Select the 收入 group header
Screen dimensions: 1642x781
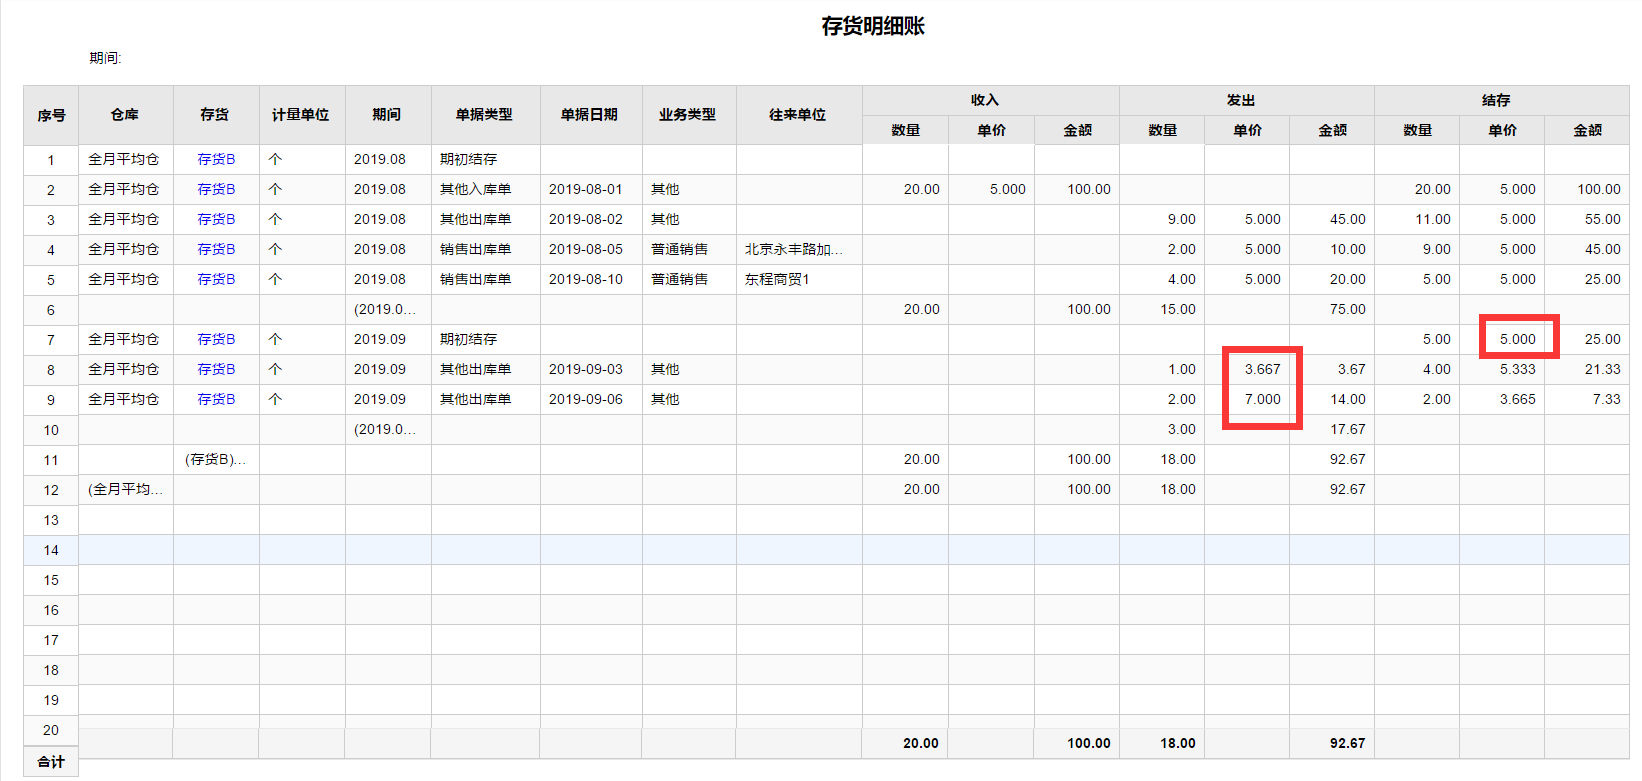(x=985, y=100)
